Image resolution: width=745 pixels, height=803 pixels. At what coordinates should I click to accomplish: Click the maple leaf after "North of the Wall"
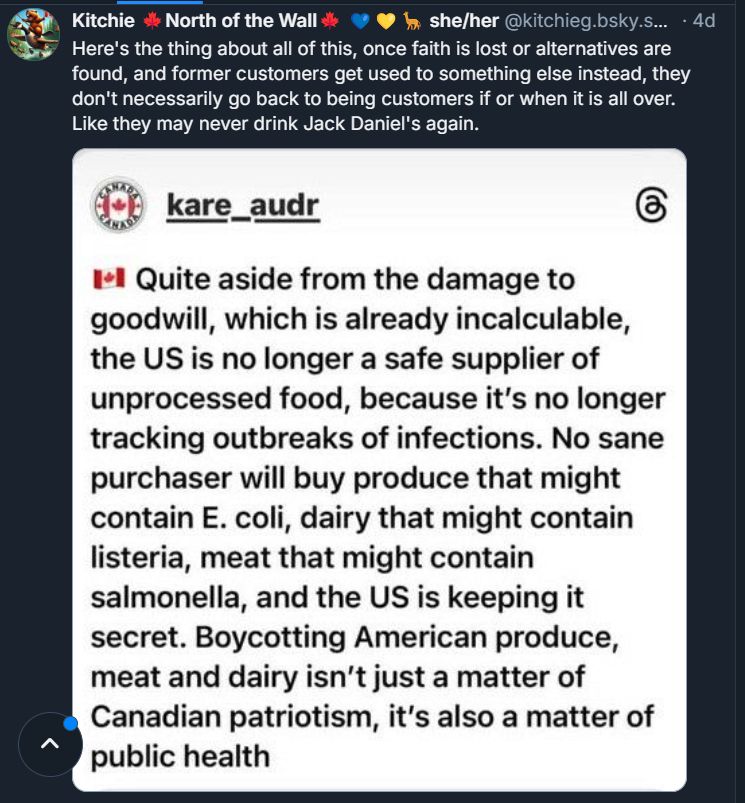[x=330, y=21]
